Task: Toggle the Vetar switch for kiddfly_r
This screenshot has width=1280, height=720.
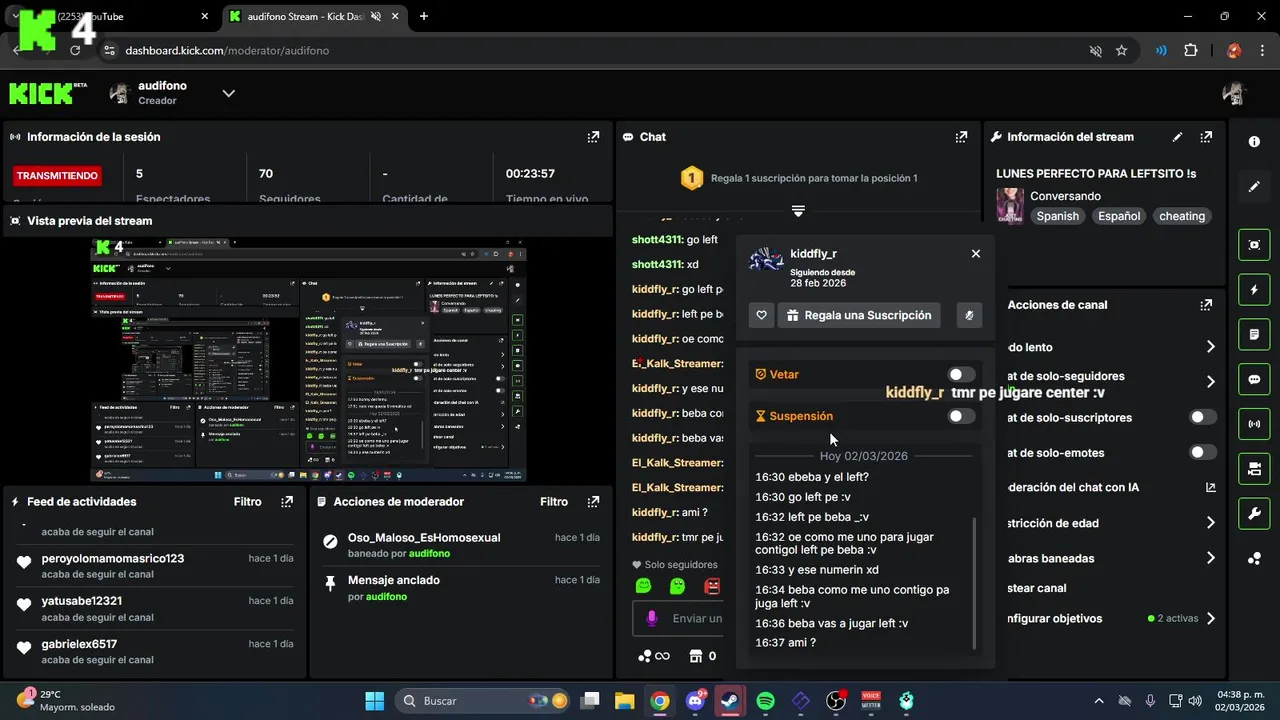Action: click(961, 374)
